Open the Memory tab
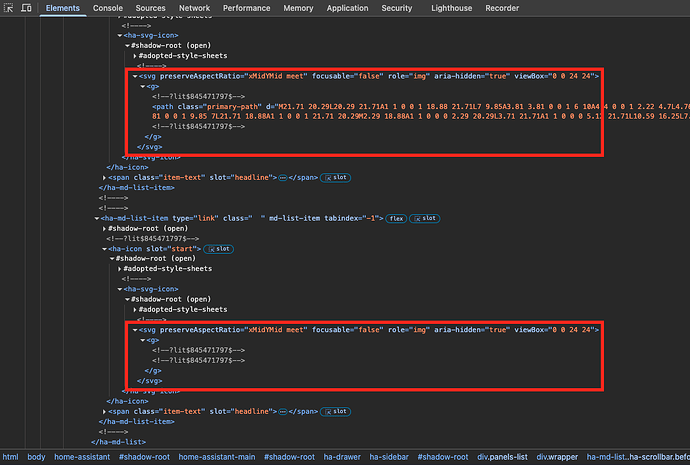Viewport: 690px width, 465px height. [298, 8]
